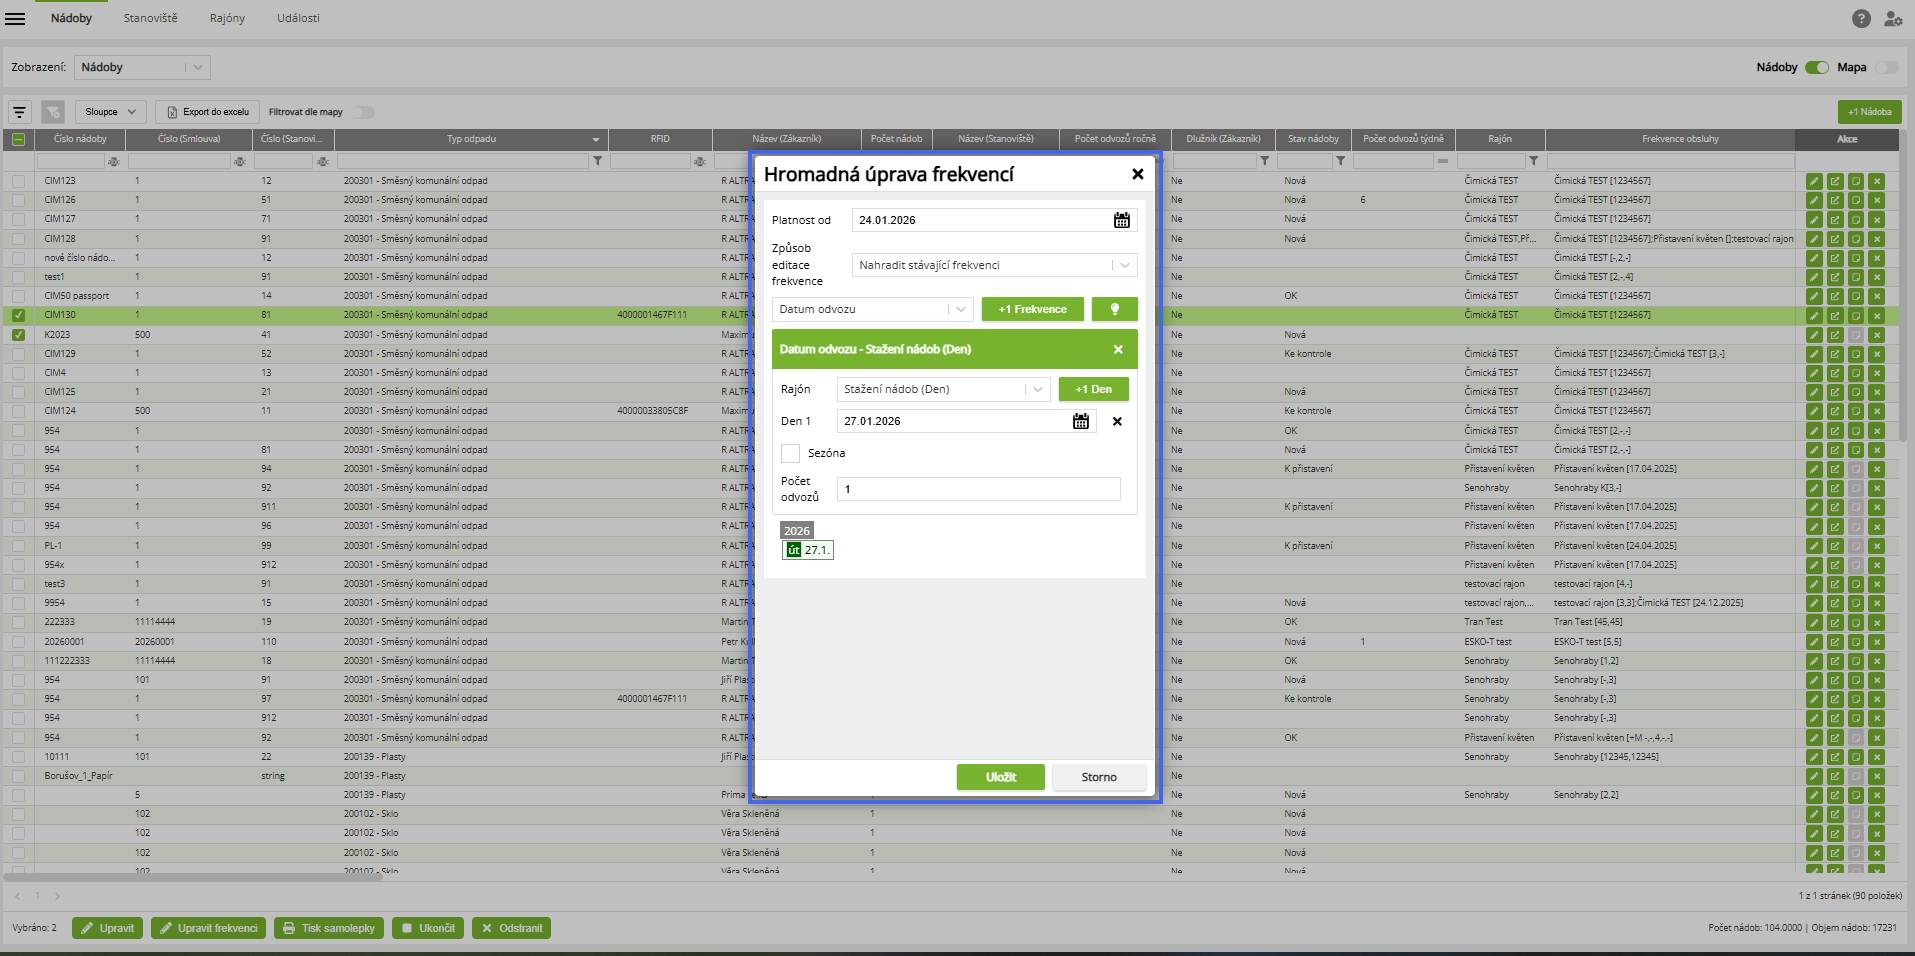Remove the Den 1 date entry
Viewport: 1915px width, 956px height.
click(x=1117, y=421)
